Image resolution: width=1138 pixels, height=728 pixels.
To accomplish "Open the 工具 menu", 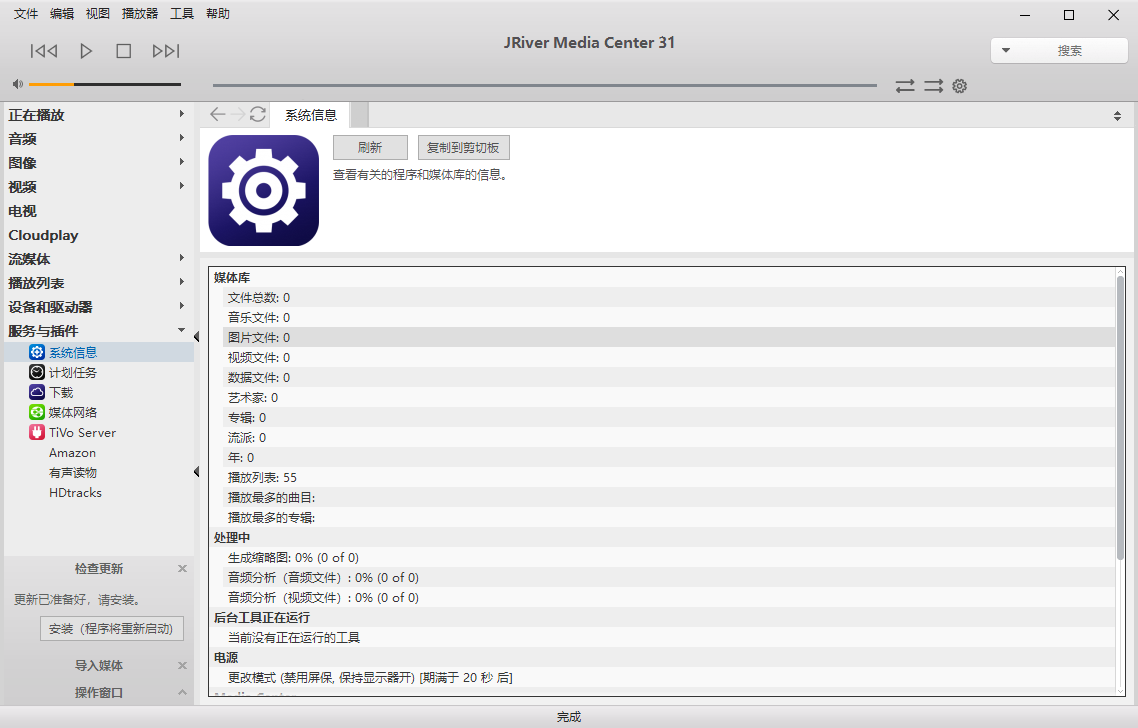I will click(x=181, y=14).
